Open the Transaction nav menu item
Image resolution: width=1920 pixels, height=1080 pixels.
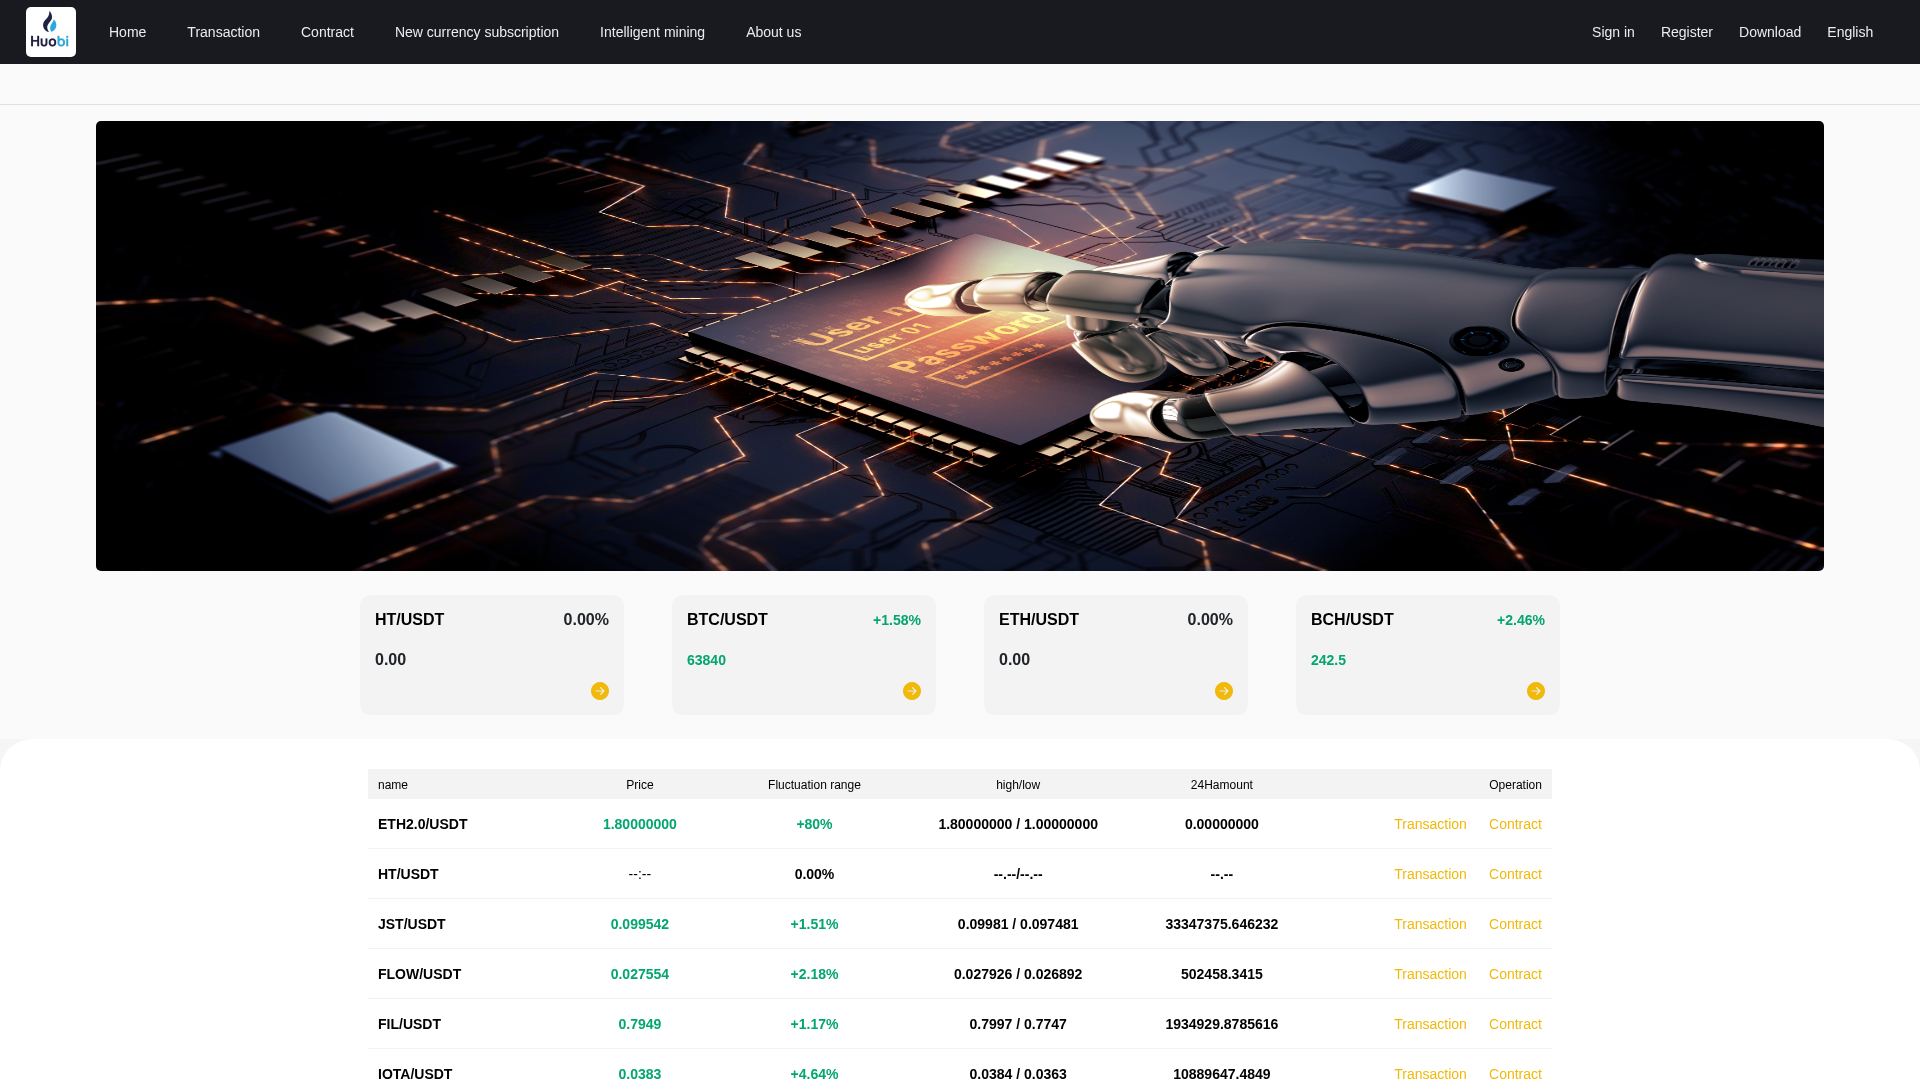click(223, 32)
